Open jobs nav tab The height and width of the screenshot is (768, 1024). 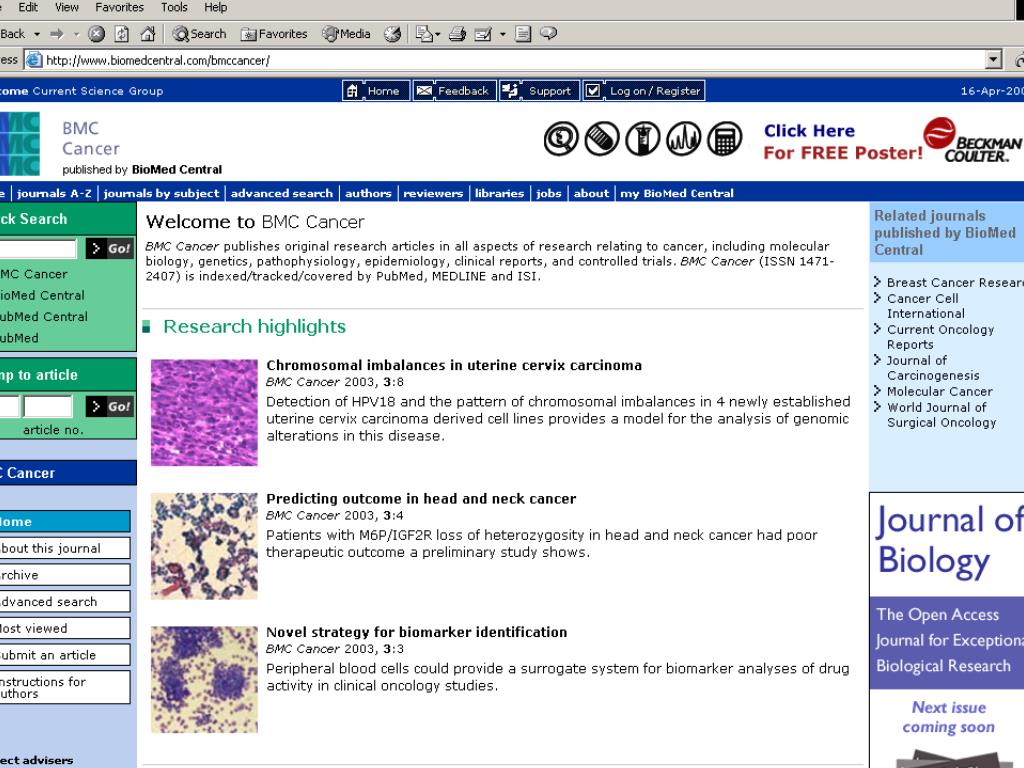click(x=549, y=193)
